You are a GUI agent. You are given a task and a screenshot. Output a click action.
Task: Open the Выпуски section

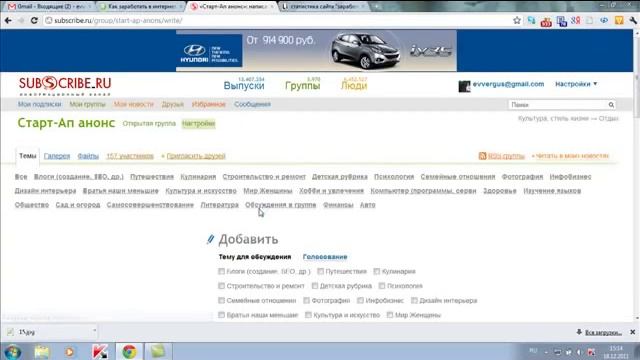pos(244,86)
